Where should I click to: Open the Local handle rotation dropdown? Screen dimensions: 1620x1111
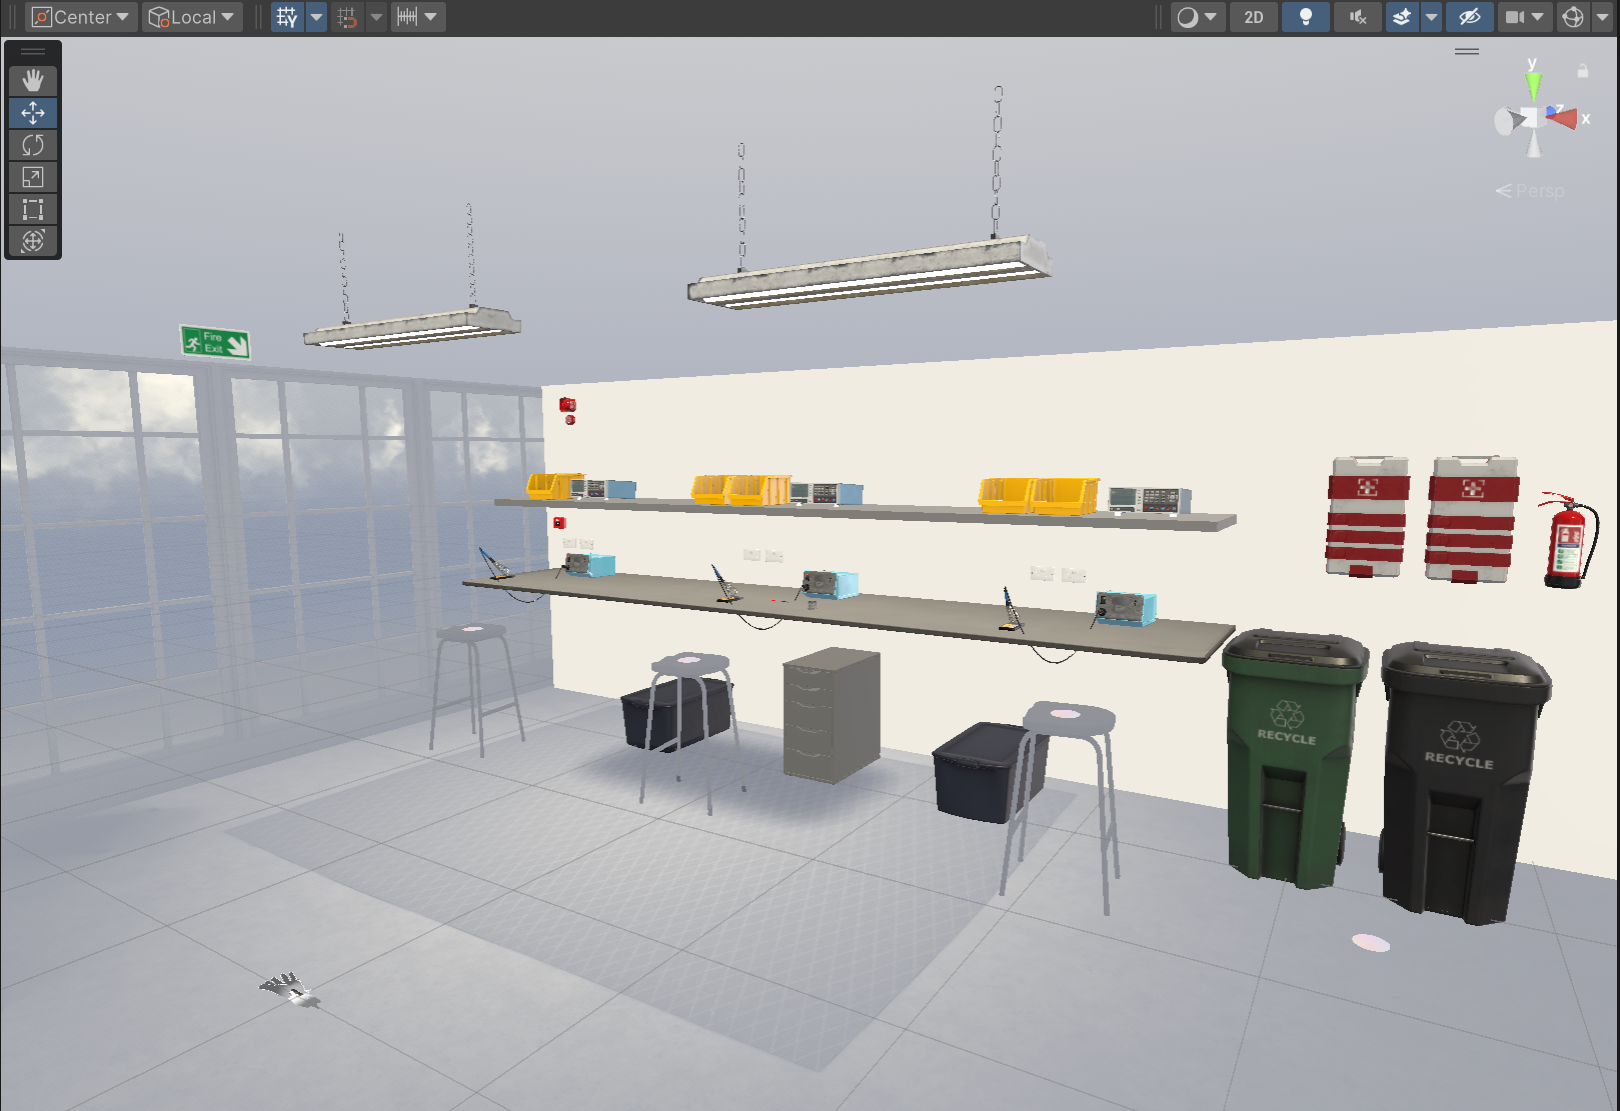[x=192, y=17]
